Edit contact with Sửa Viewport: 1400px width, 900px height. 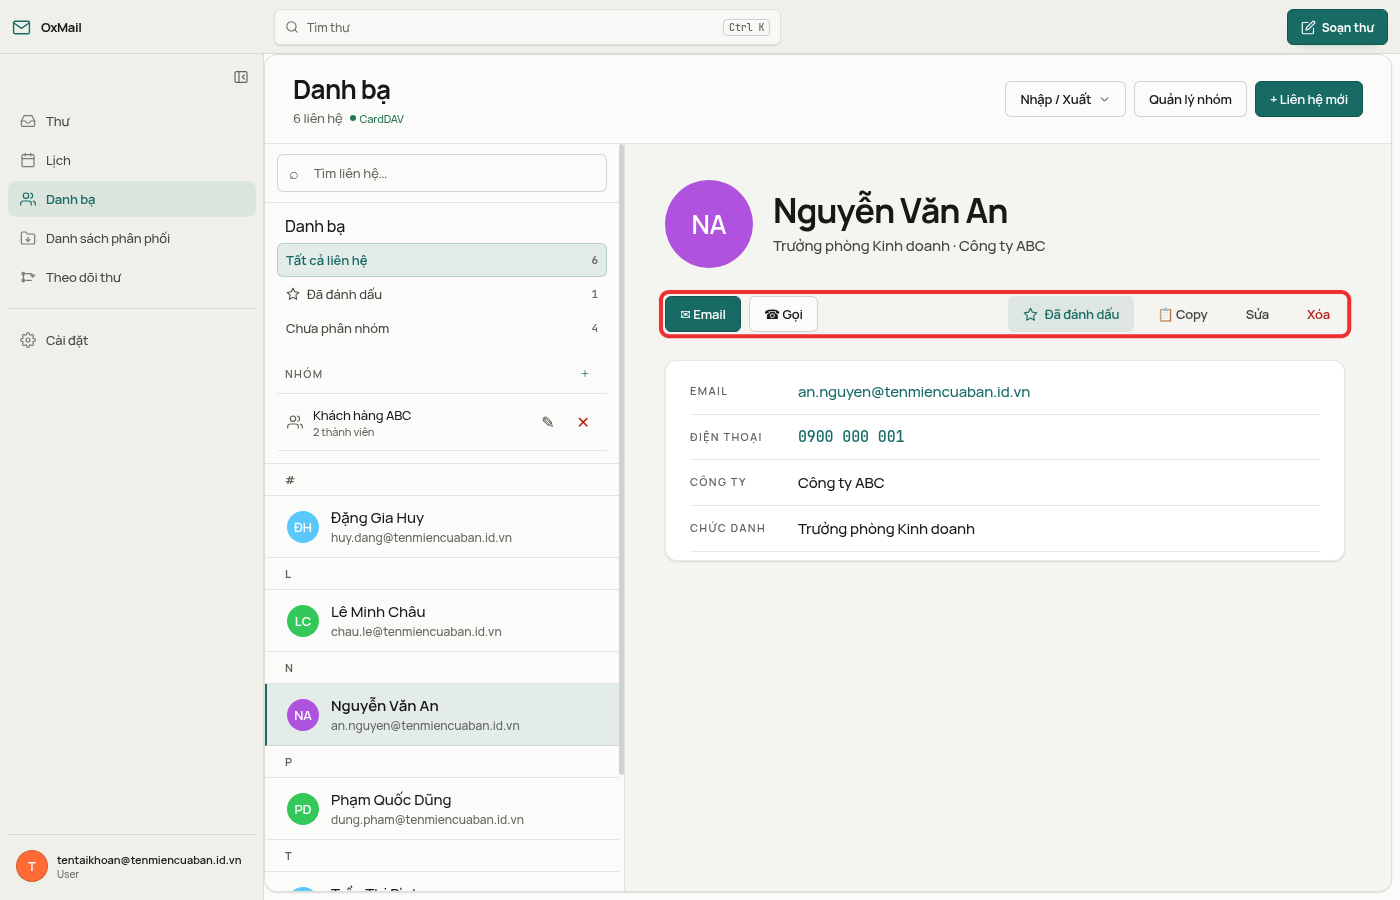(1257, 314)
